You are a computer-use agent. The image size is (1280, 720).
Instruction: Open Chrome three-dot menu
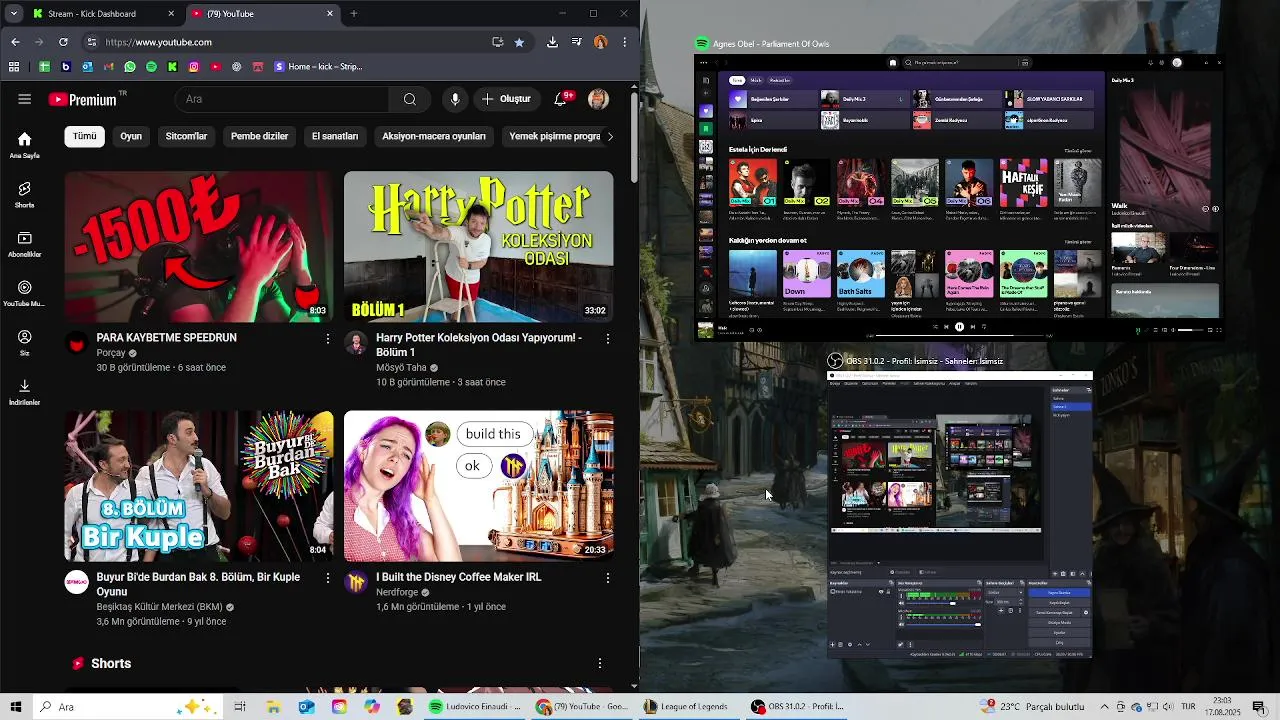[x=624, y=42]
